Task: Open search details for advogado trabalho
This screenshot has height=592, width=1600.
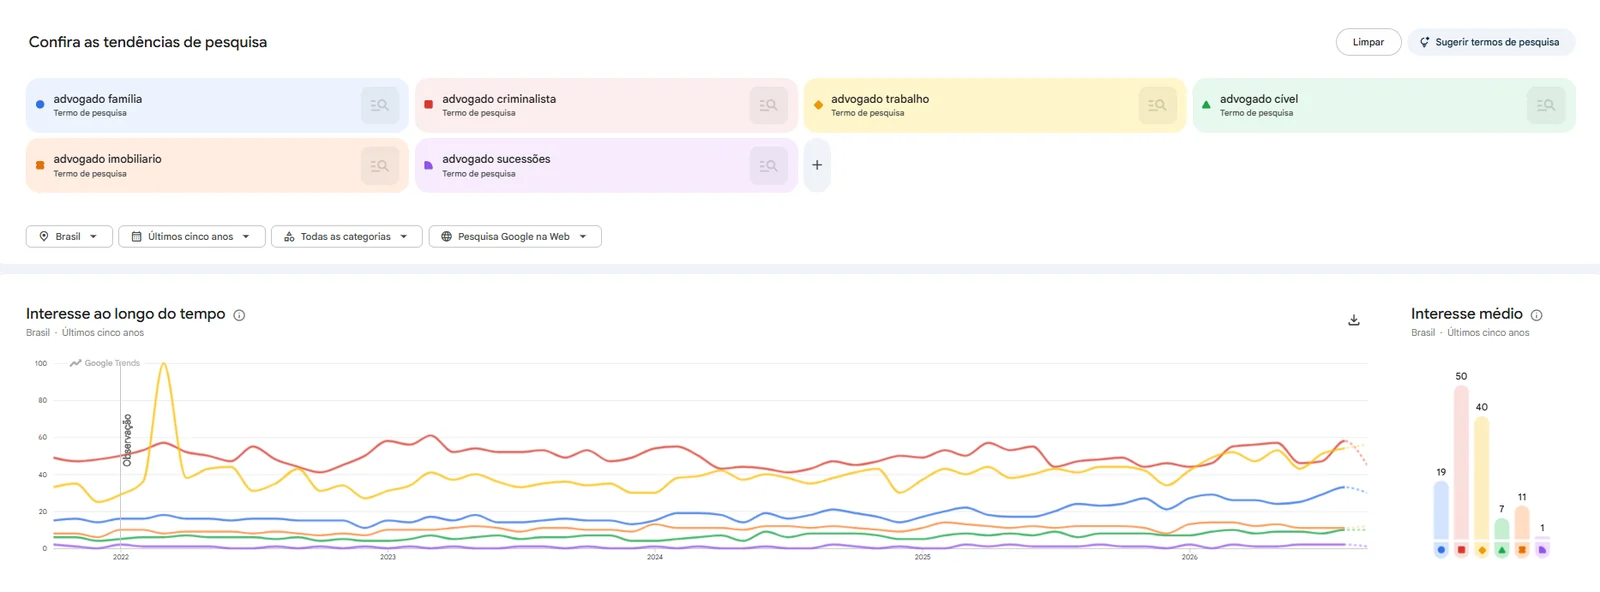Action: [1157, 105]
